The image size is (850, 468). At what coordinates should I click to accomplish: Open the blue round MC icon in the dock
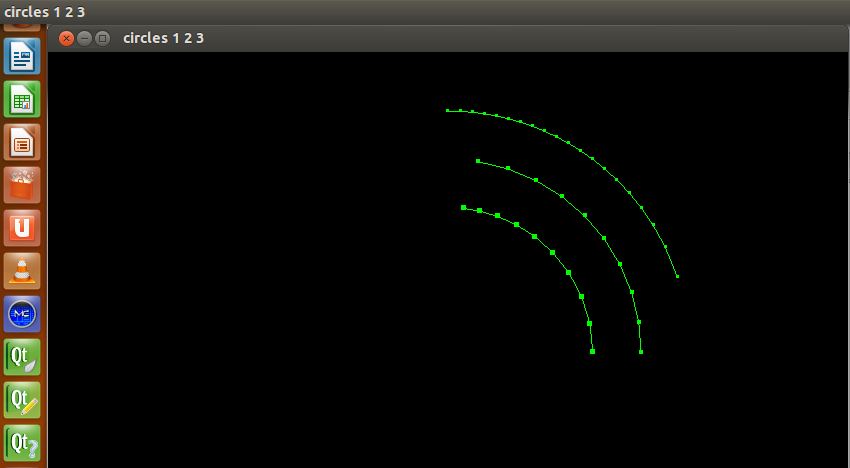point(22,314)
